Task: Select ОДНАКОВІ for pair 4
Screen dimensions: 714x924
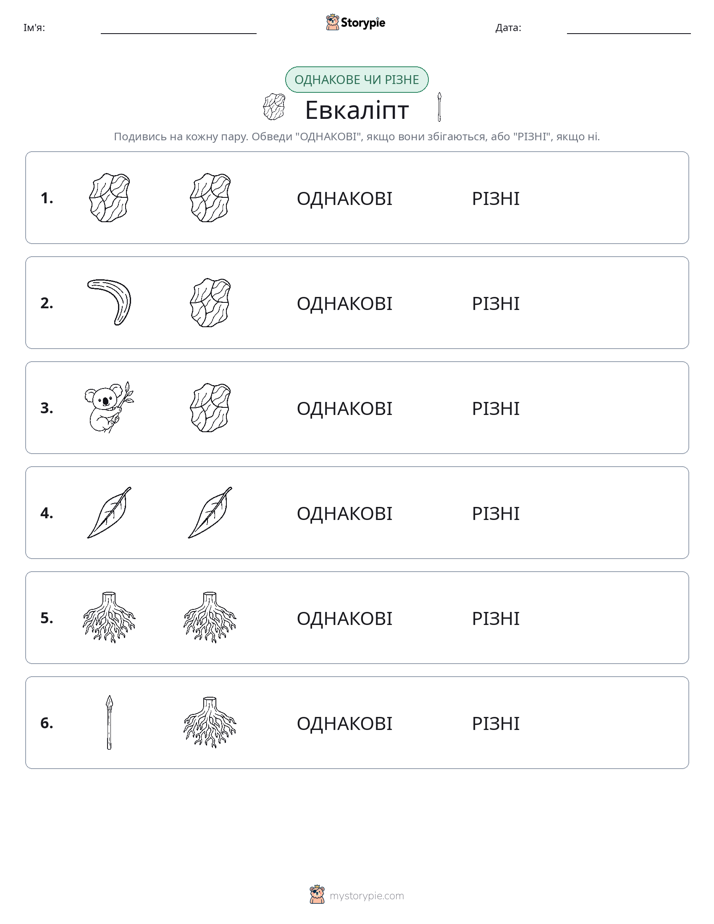Action: [344, 513]
